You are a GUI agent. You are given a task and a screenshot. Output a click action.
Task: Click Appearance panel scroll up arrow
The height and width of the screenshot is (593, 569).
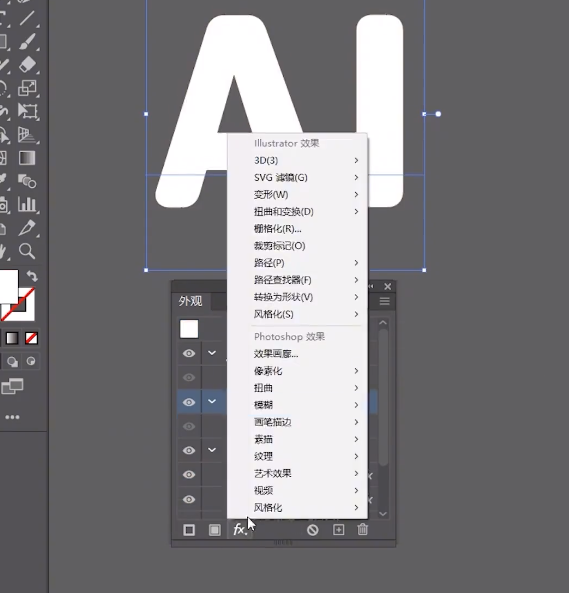tap(383, 323)
